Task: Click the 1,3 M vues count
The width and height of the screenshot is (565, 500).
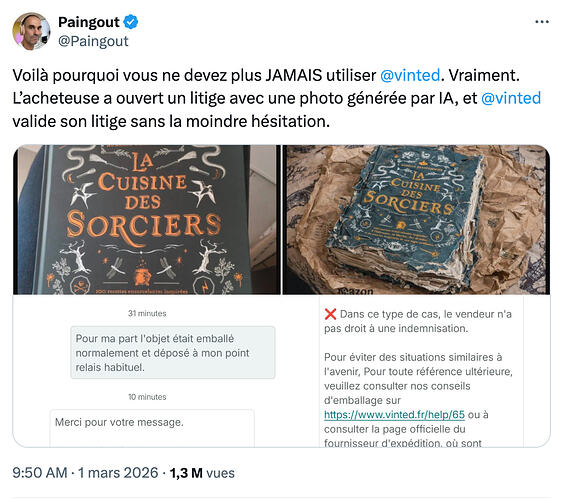Action: pos(202,473)
